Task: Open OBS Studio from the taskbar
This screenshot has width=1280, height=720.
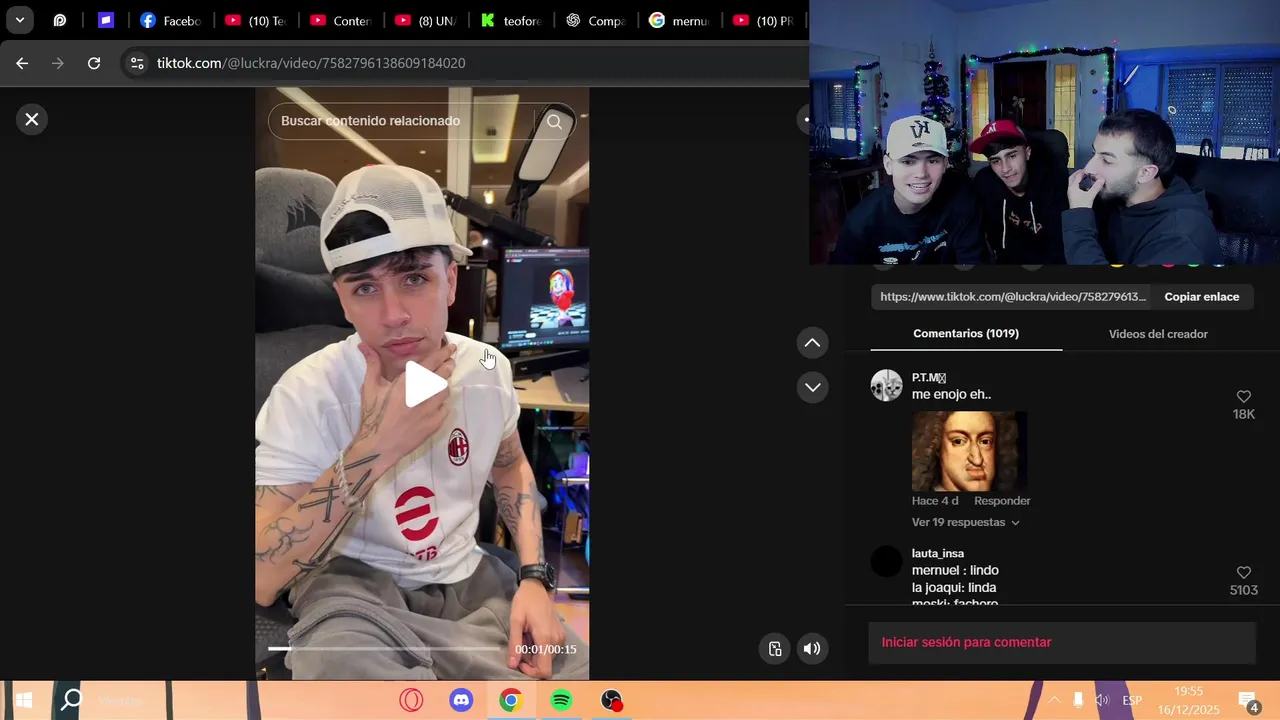Action: 611,701
